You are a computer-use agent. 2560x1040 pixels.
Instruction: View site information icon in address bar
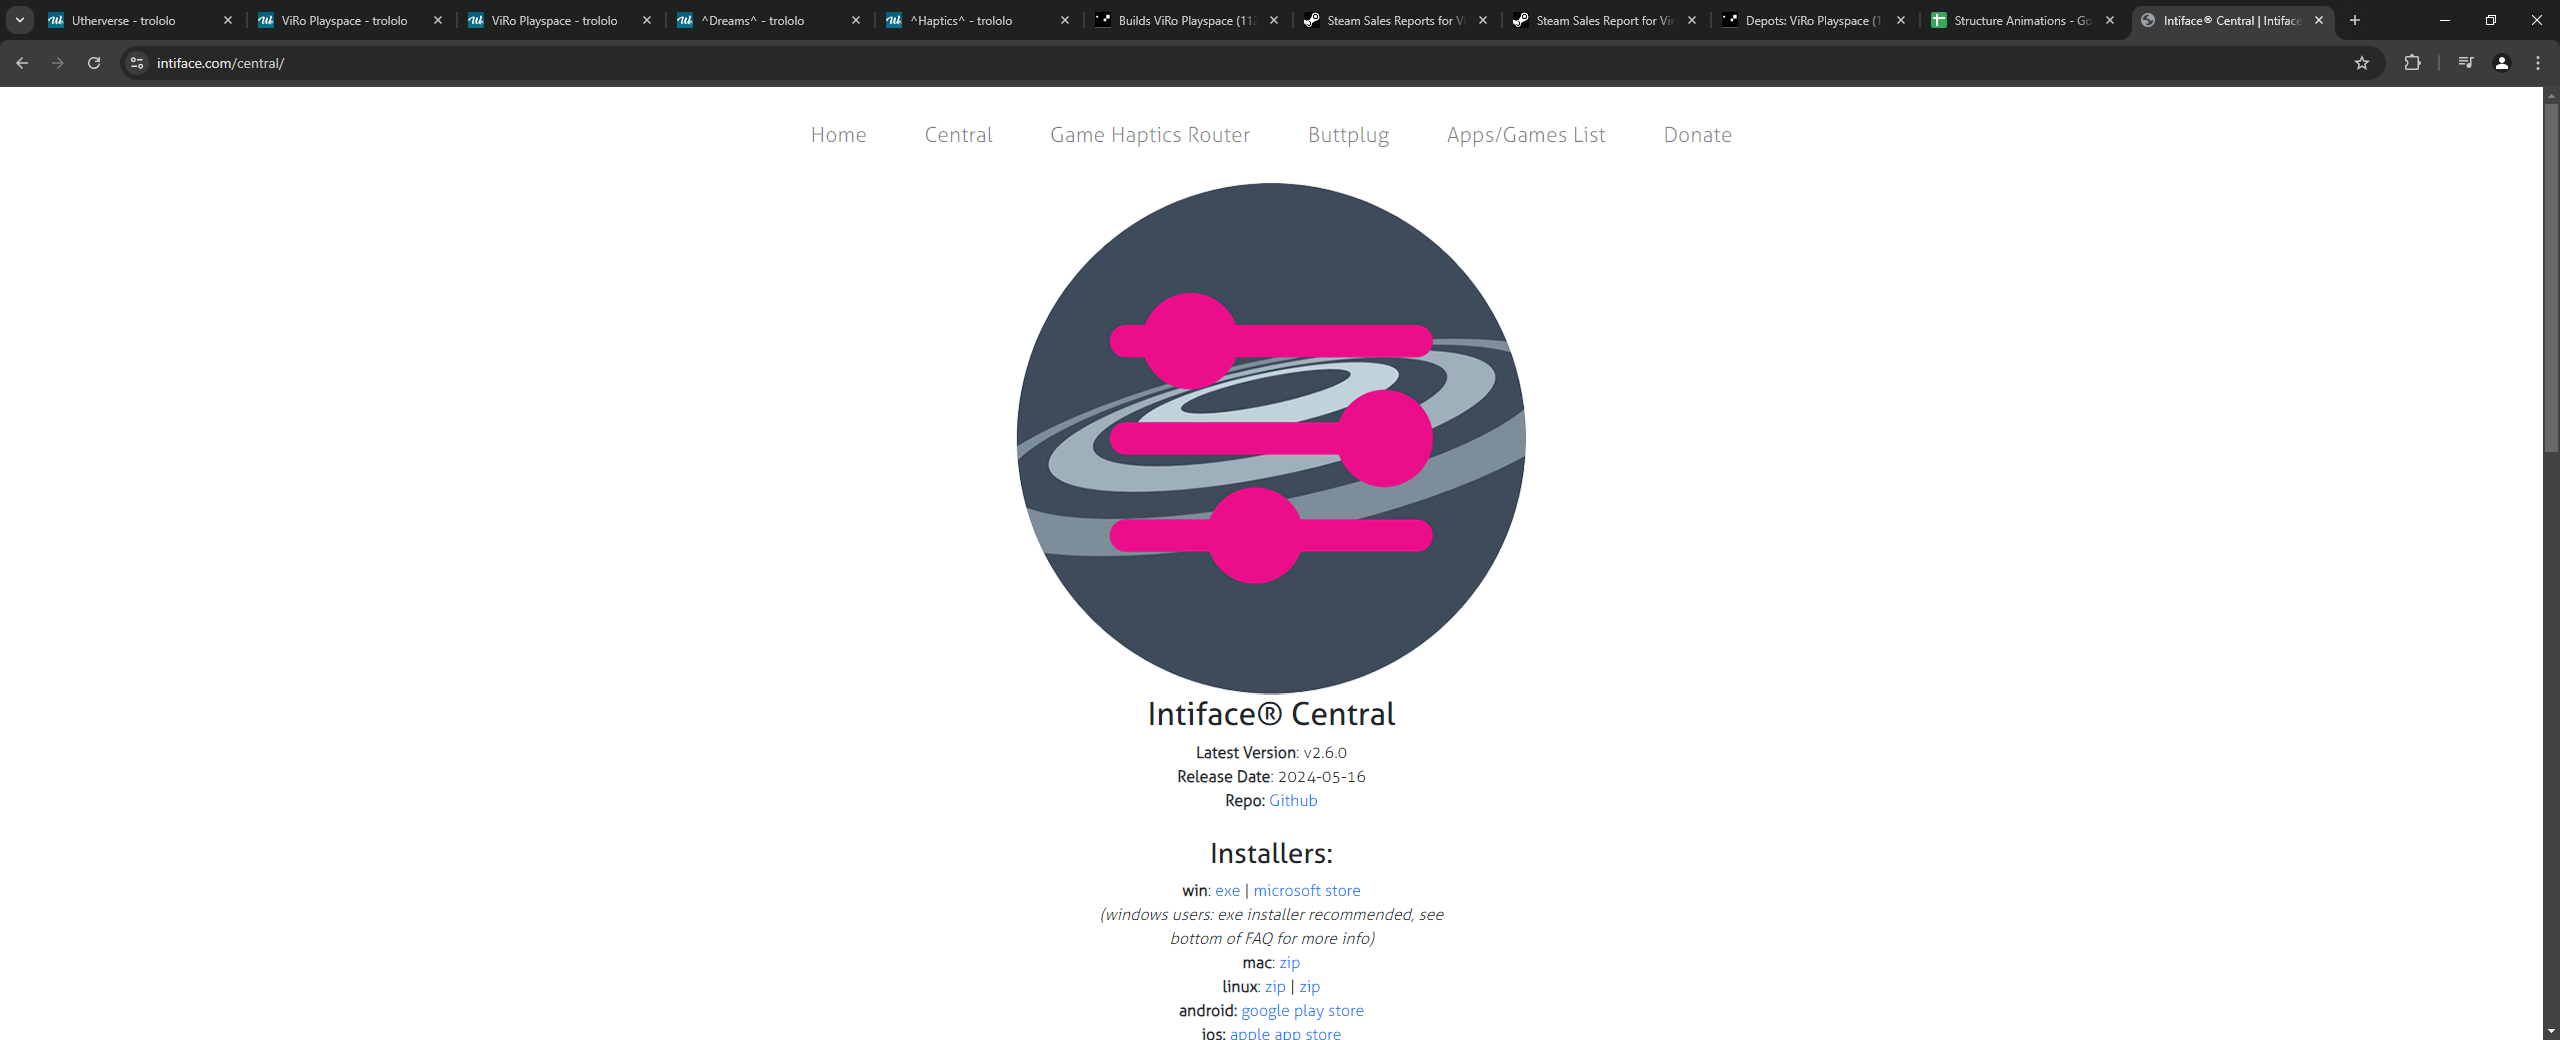pos(137,63)
